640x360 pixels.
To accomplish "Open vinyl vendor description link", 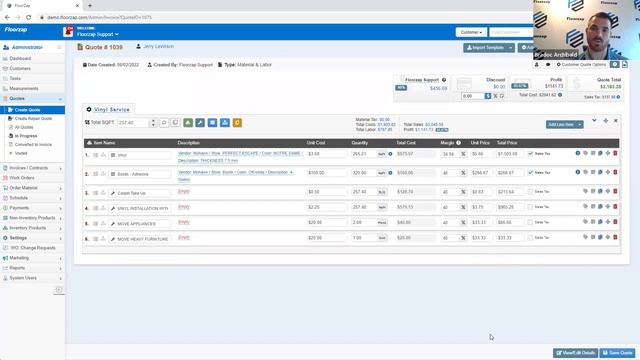I will coord(240,157).
